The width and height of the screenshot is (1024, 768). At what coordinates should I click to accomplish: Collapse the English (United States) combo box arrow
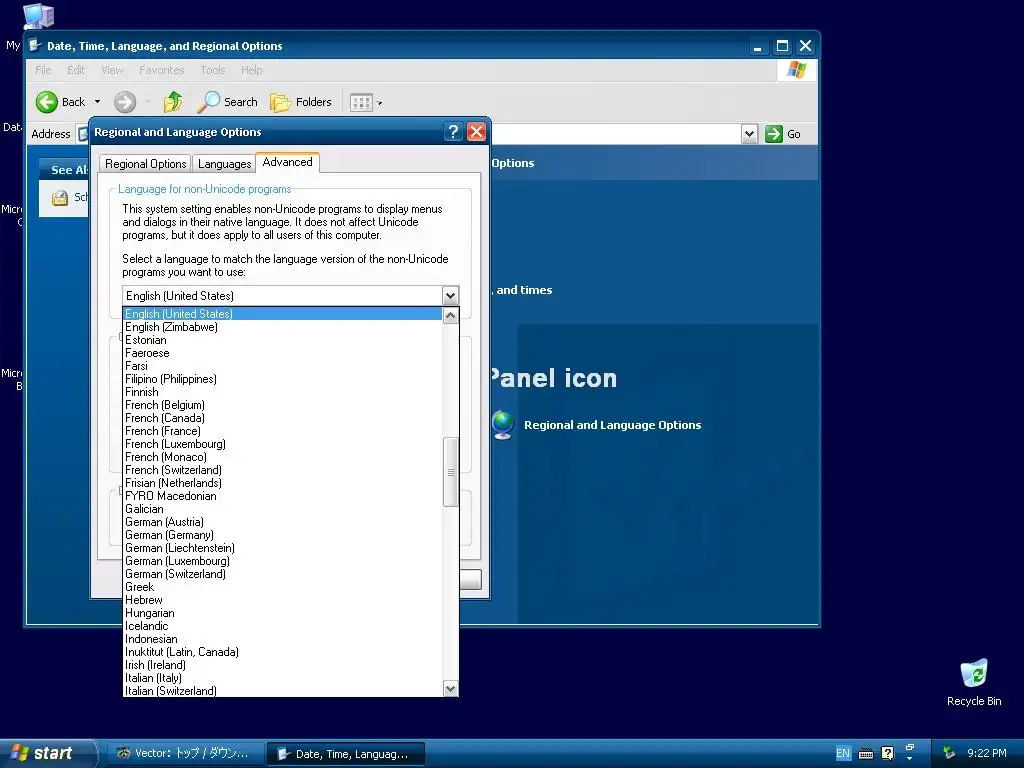click(x=450, y=296)
